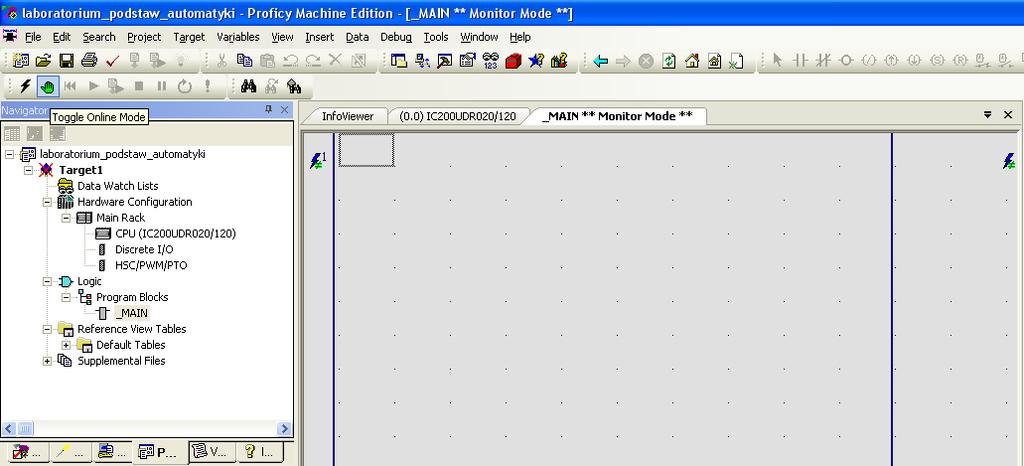Click the circular Reset arrow icon in run toolbar
The height and width of the screenshot is (466, 1024).
(x=185, y=85)
